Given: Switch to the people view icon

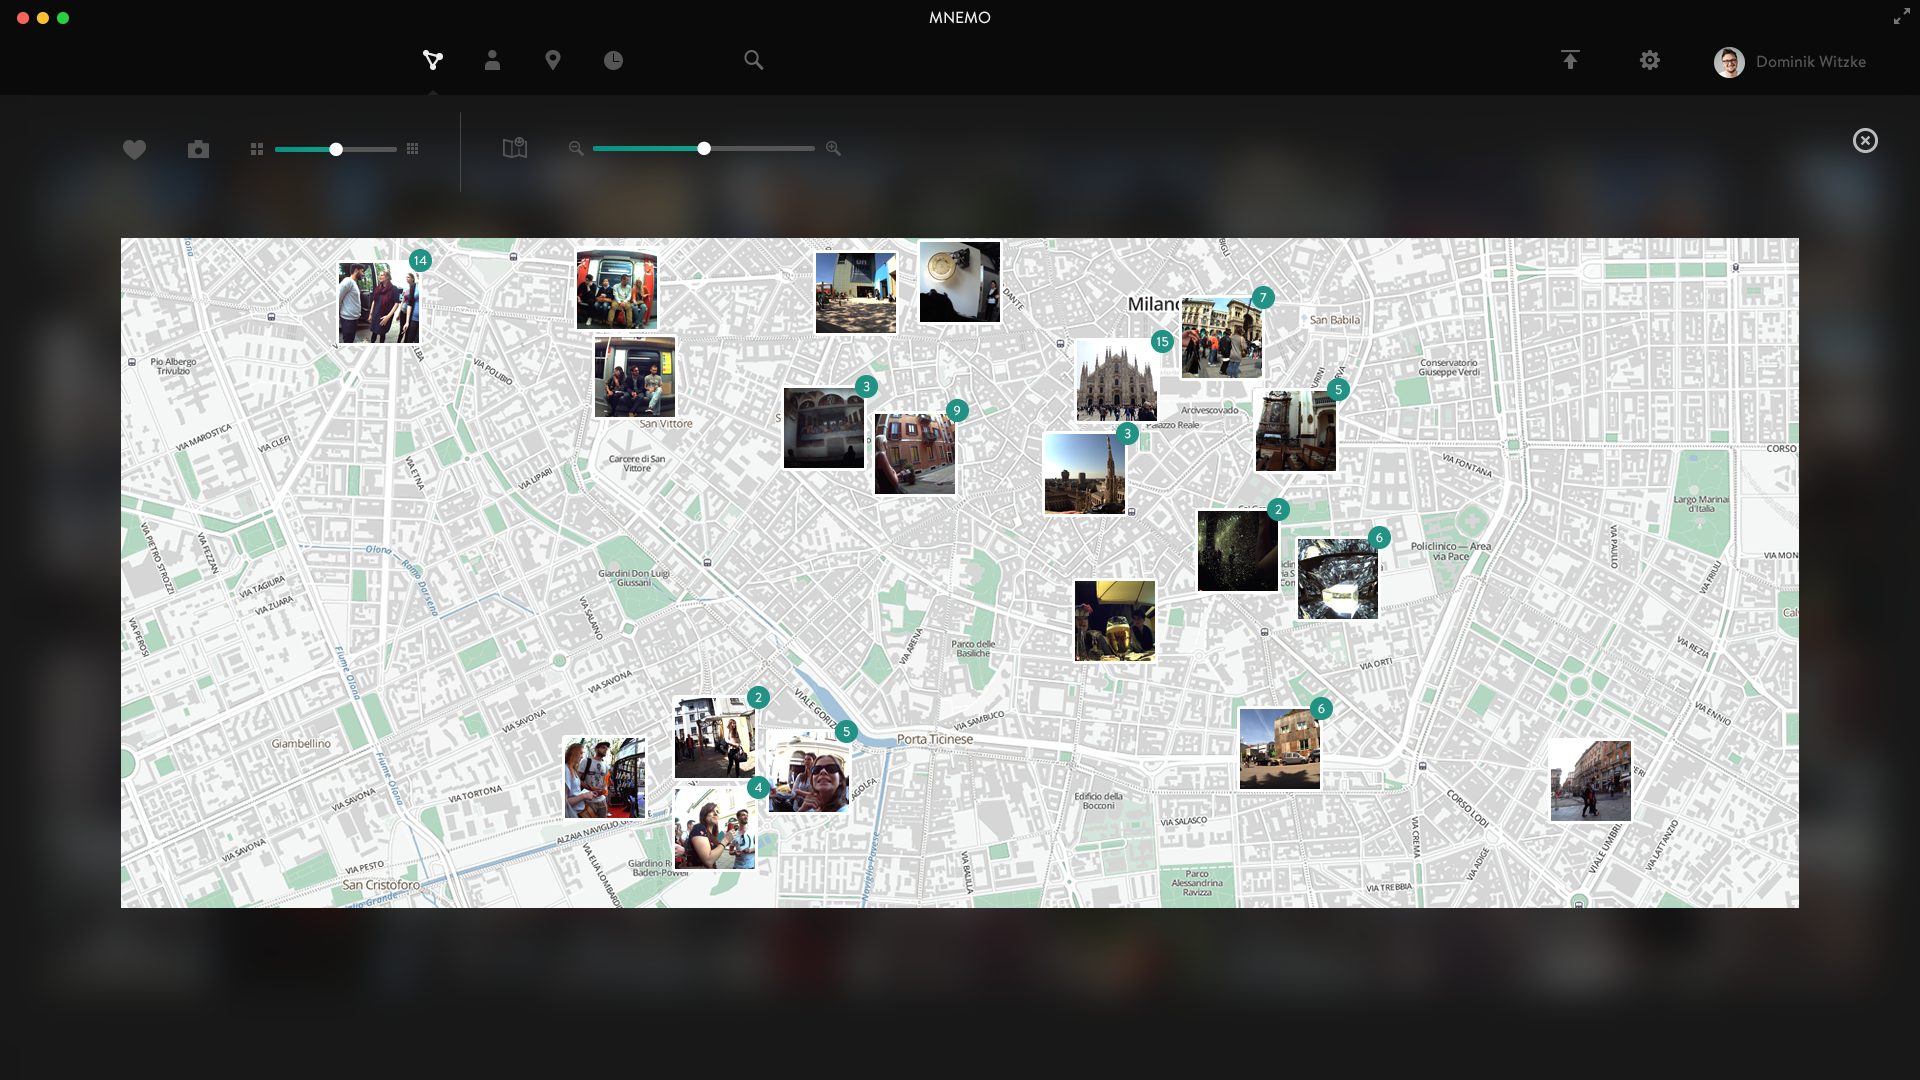Looking at the screenshot, I should pyautogui.click(x=492, y=60).
